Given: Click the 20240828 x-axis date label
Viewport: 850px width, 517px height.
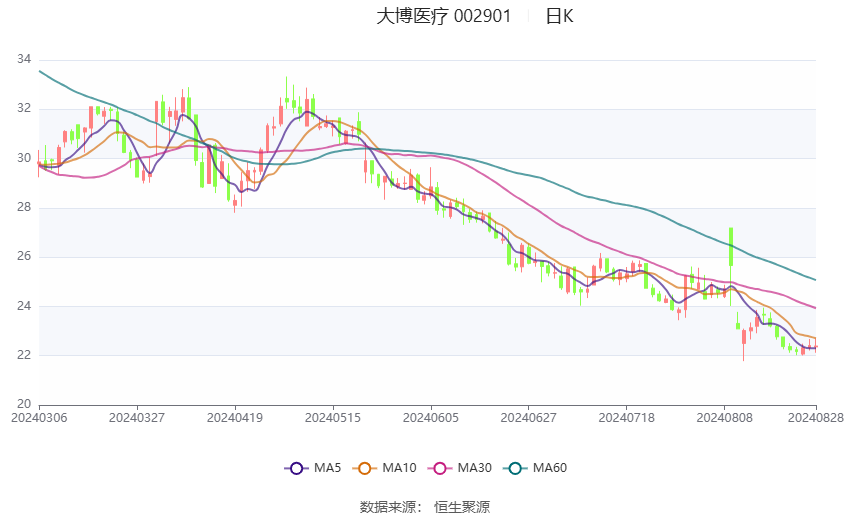Looking at the screenshot, I should point(816,418).
